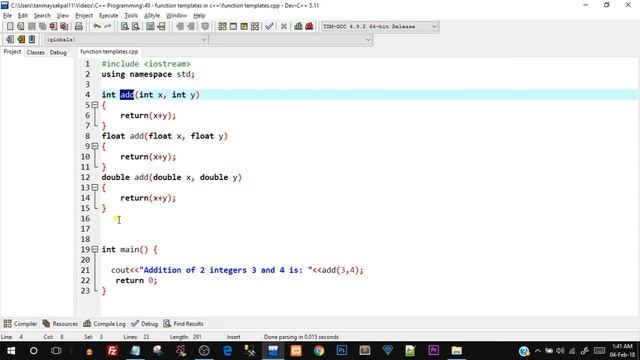Screen dimensions: 640x360
Task: Click the Run window icon
Action: click(x=233, y=27)
